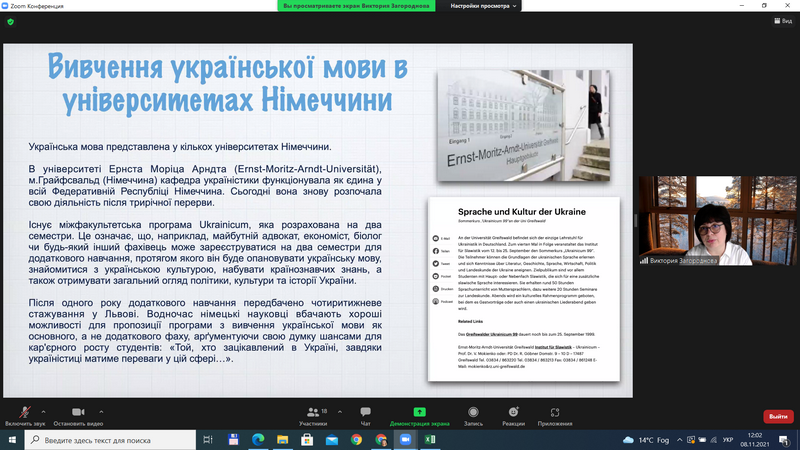The height and width of the screenshot is (450, 800).
Task: Expand audio options arrow next to microphone
Action: (43, 412)
